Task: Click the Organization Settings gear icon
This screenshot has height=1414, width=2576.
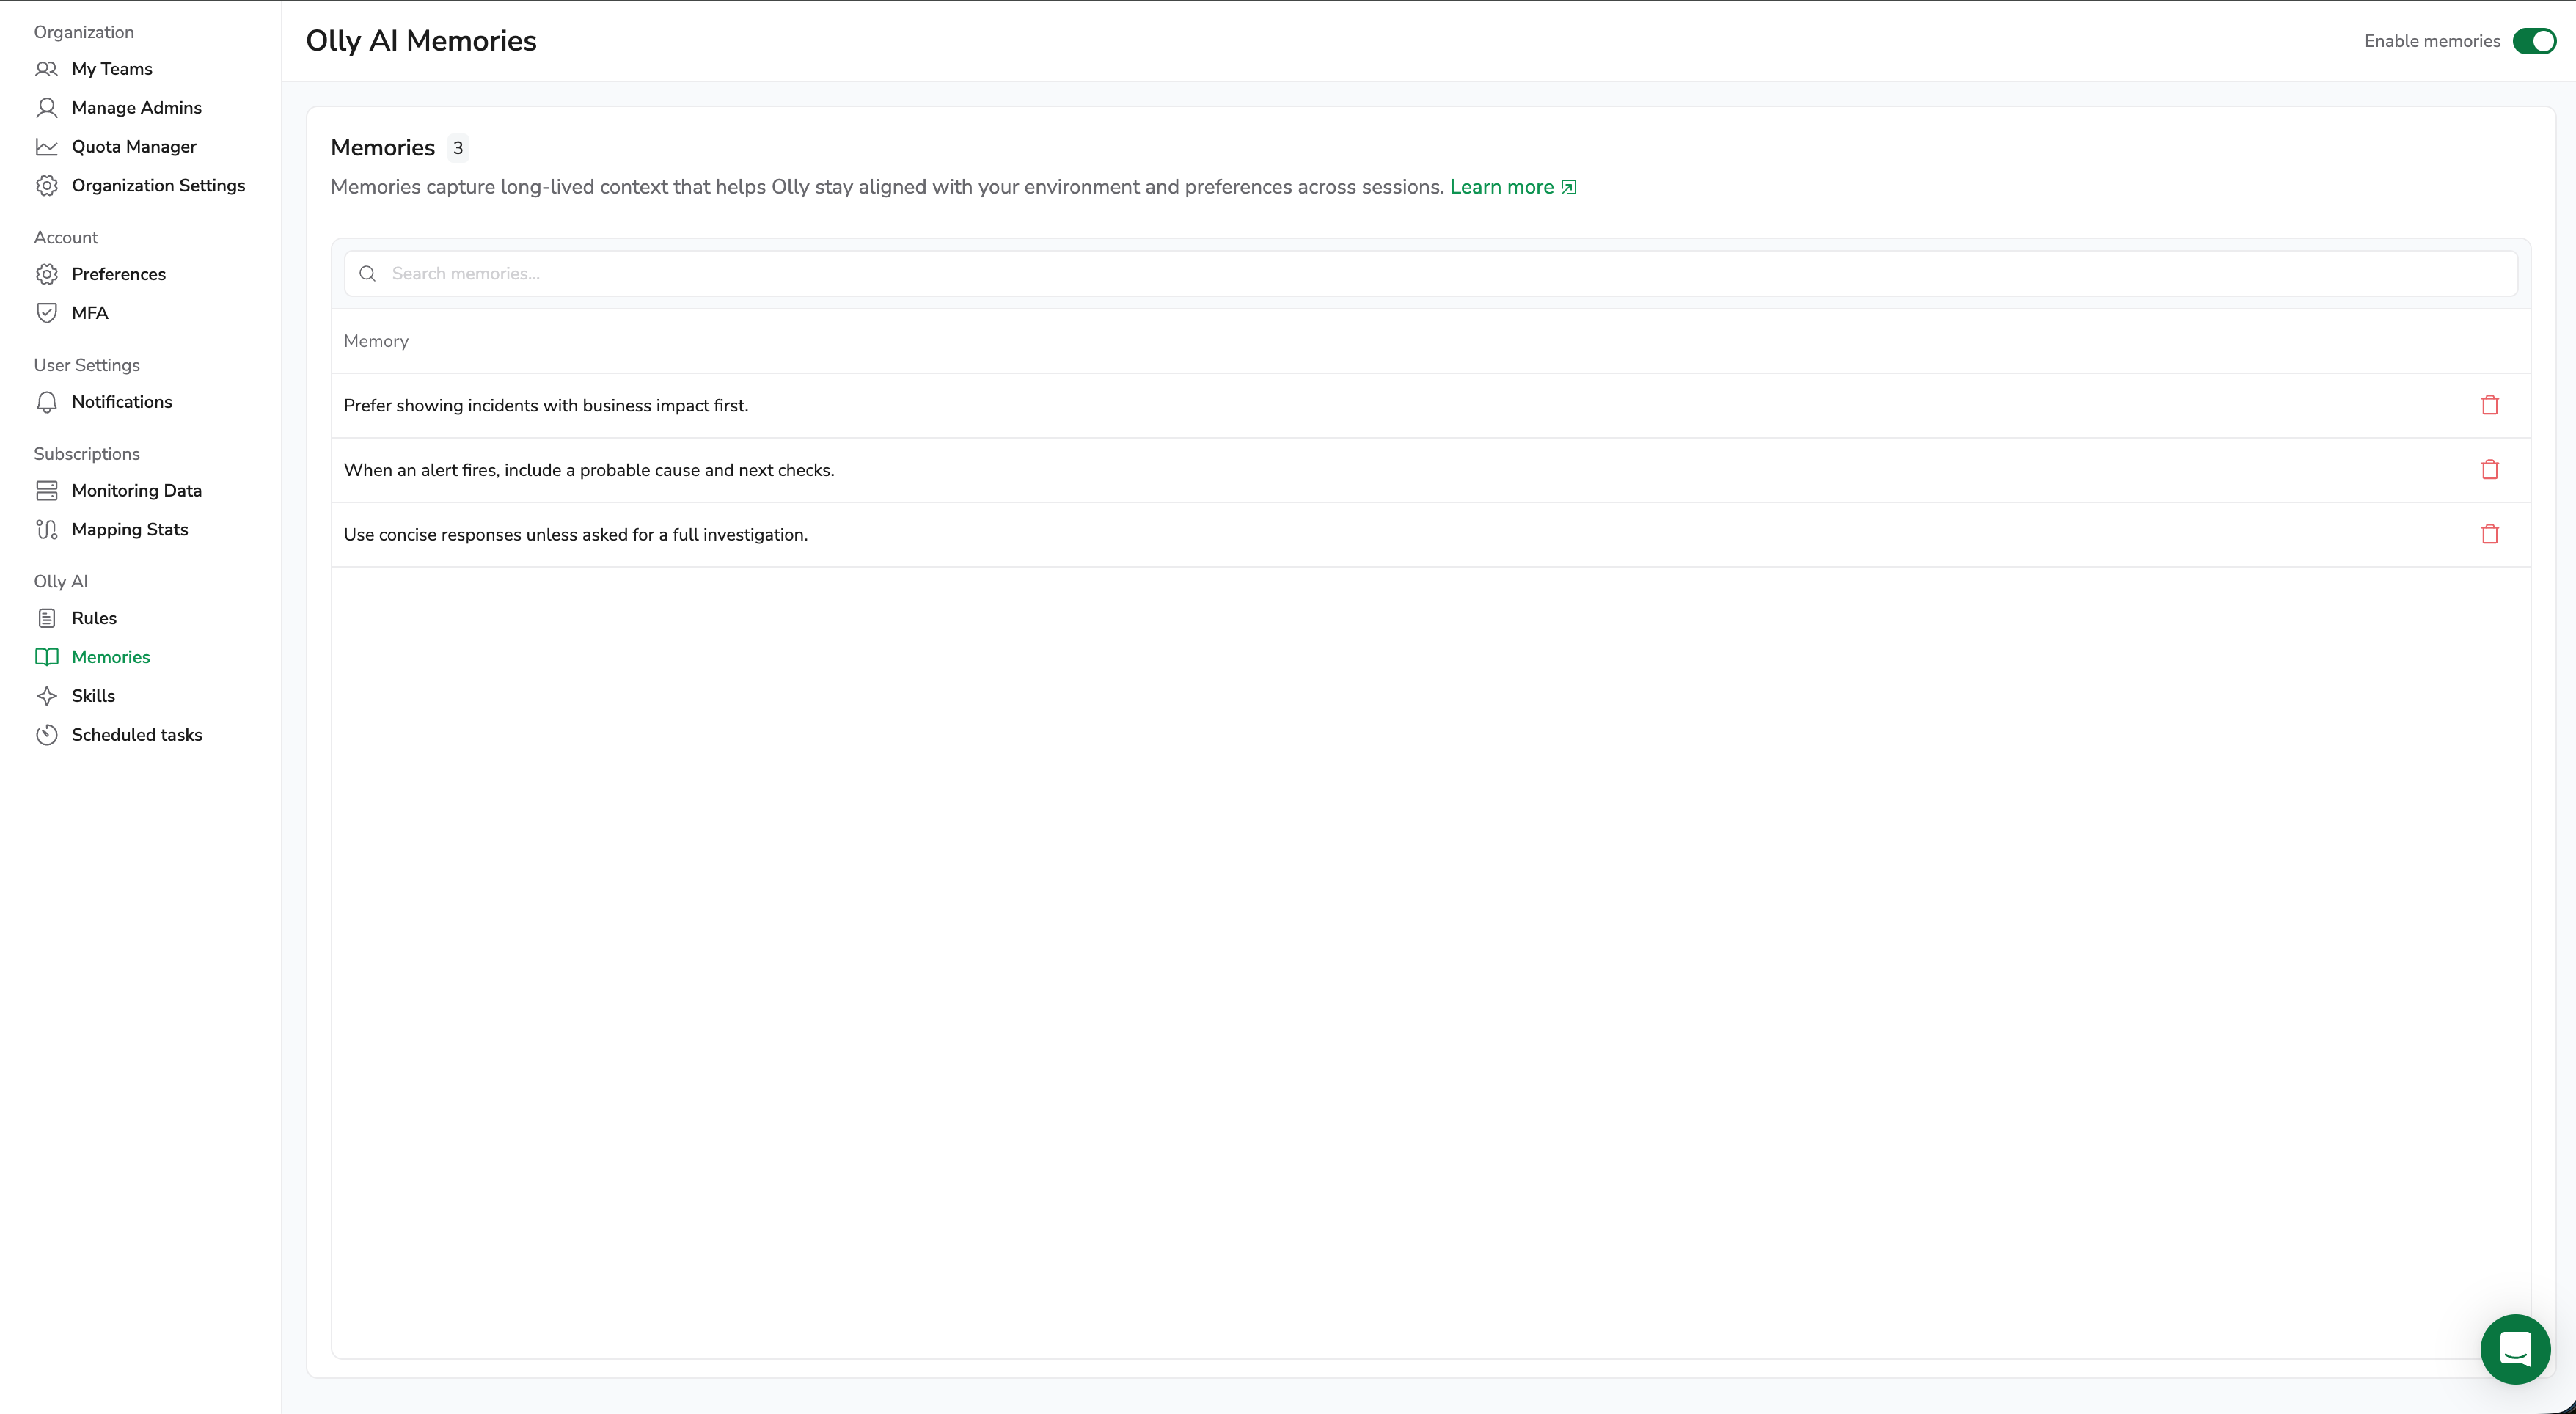Action: [x=47, y=186]
